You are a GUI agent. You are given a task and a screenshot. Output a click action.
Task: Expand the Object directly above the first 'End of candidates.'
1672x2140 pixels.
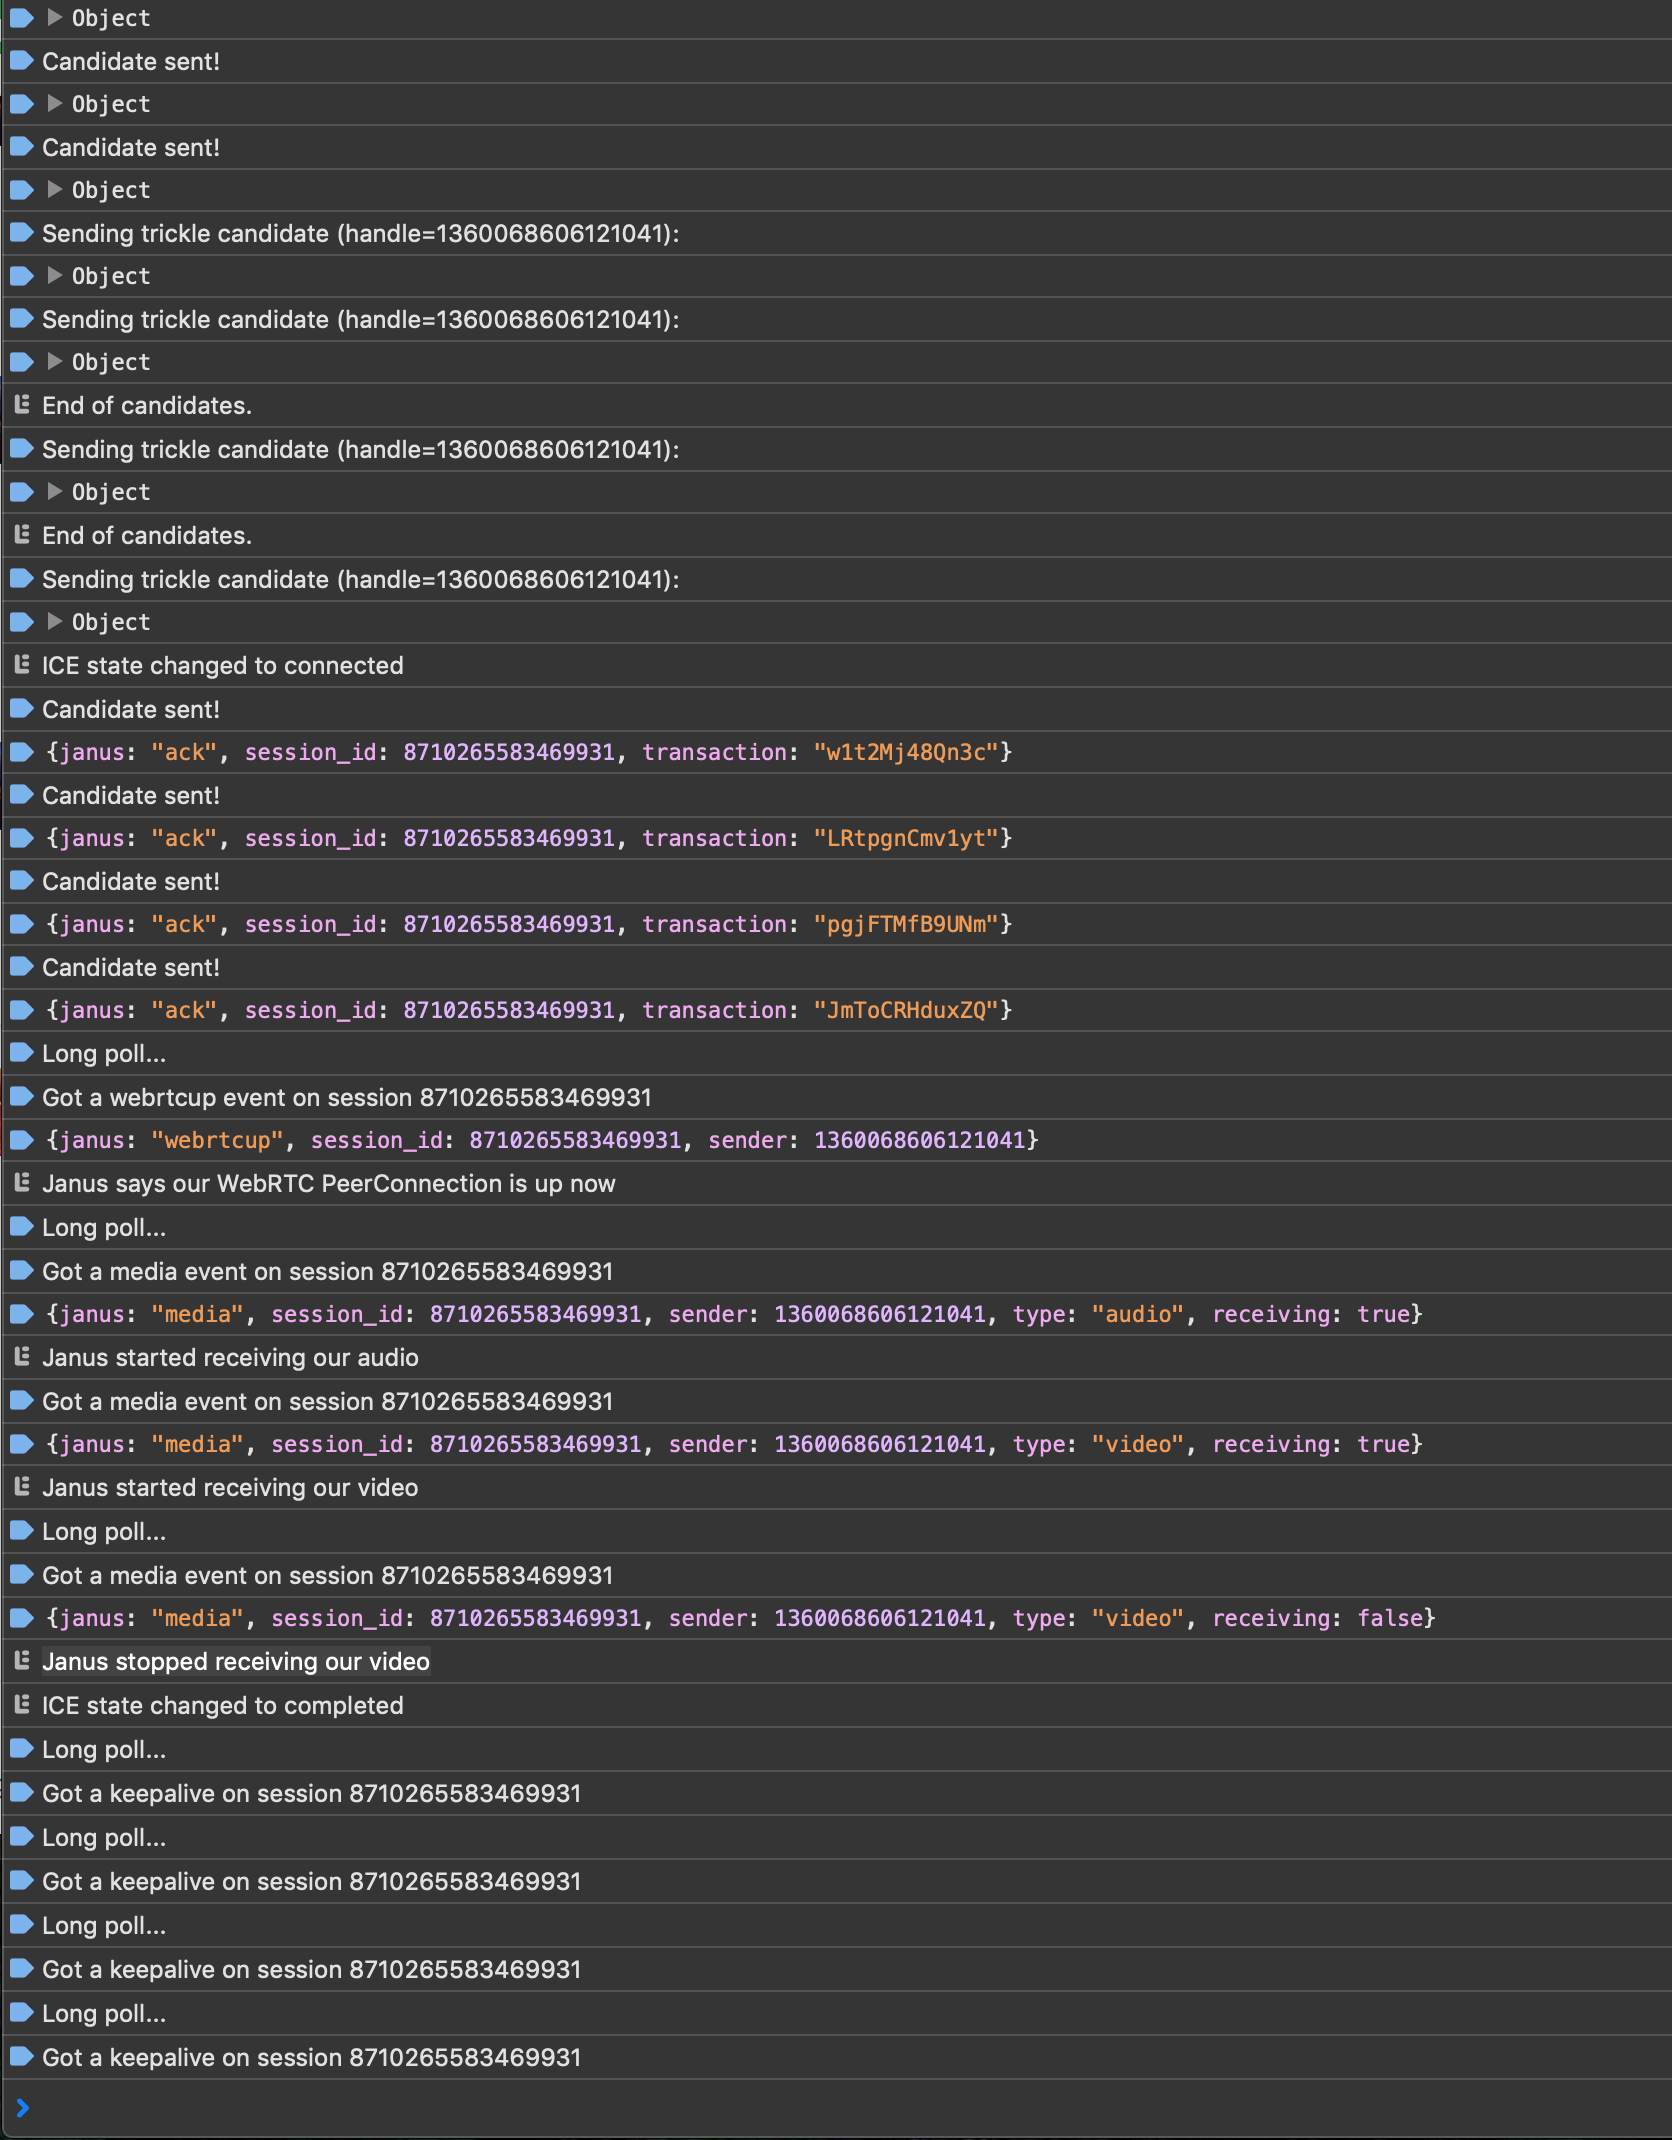tap(55, 361)
